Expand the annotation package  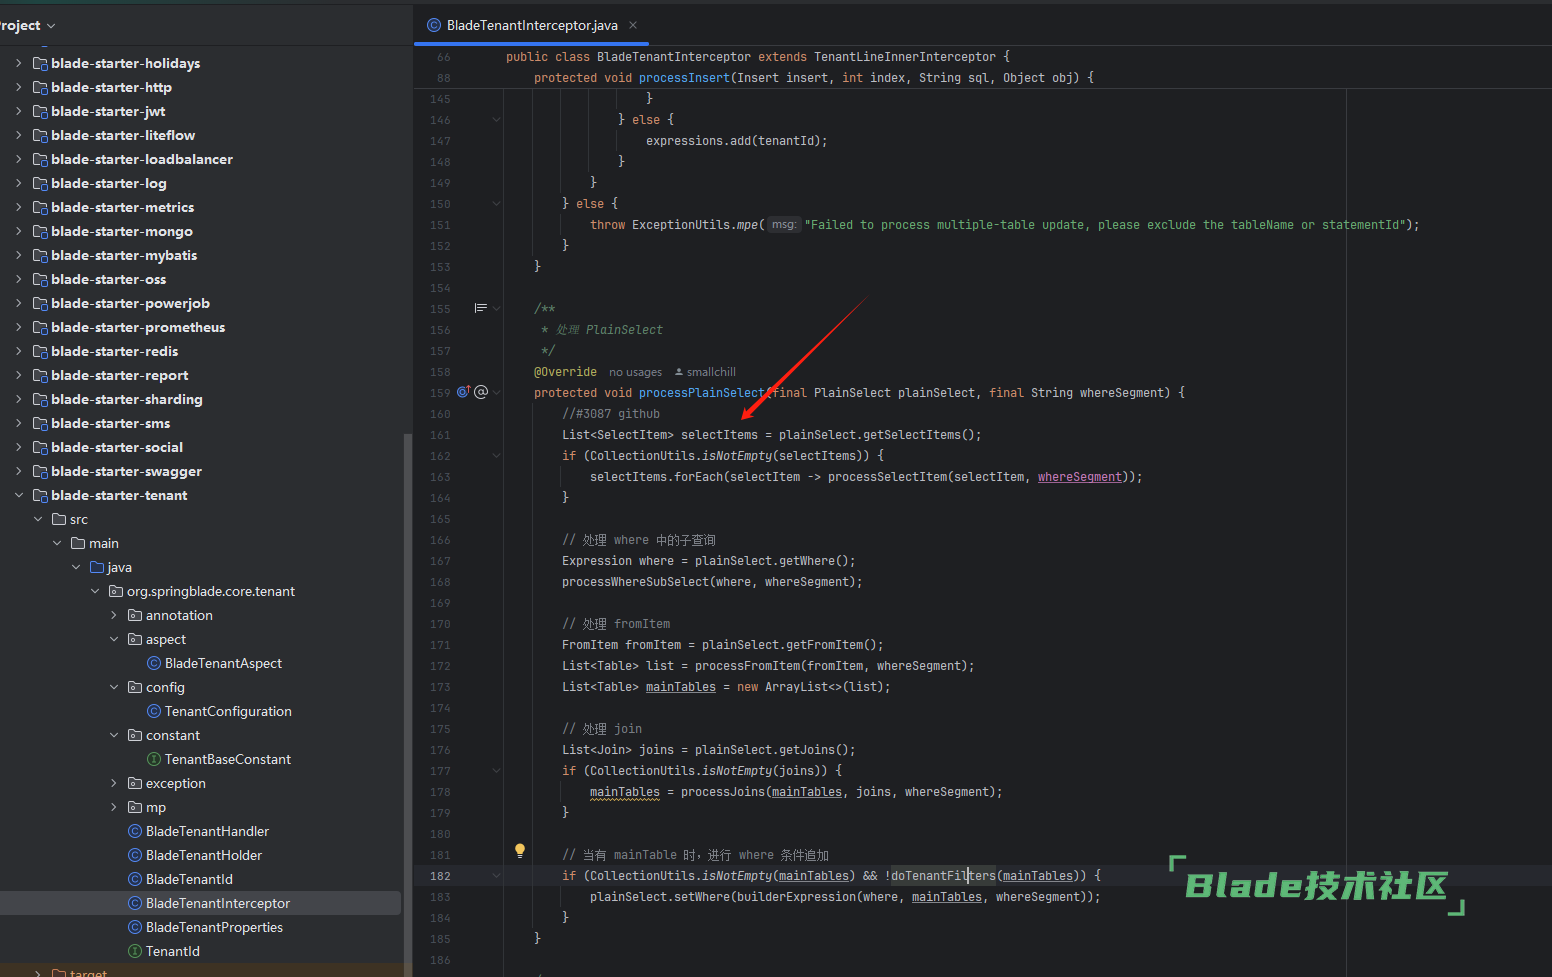[114, 615]
